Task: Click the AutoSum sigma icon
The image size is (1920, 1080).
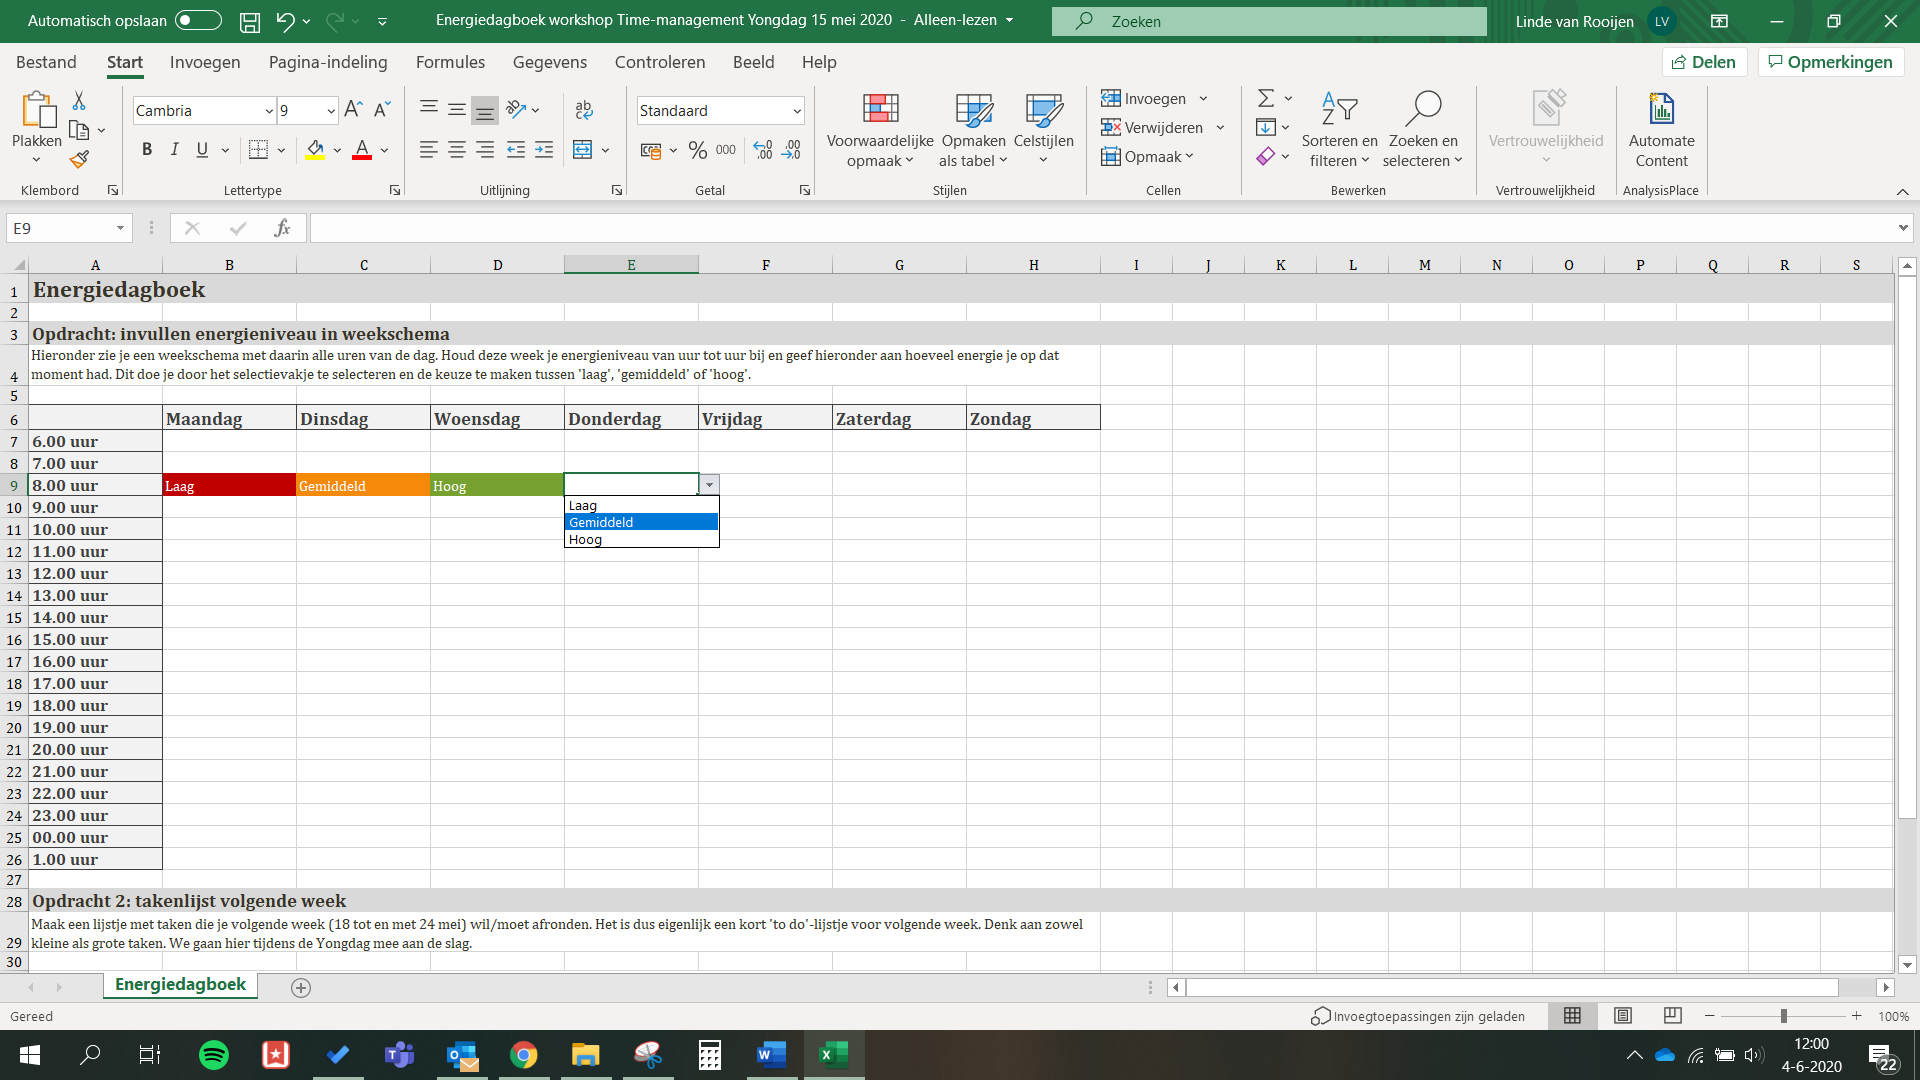Action: pos(1266,98)
